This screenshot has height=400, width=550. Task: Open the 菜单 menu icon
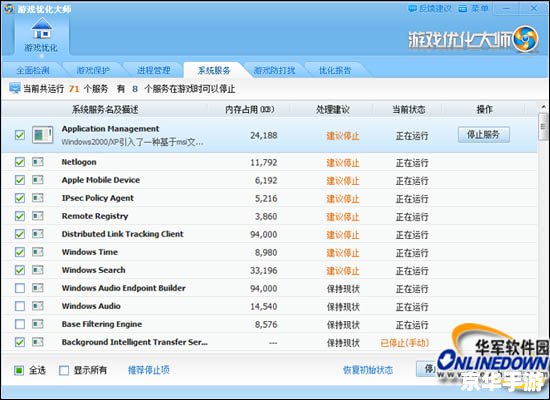(x=463, y=8)
